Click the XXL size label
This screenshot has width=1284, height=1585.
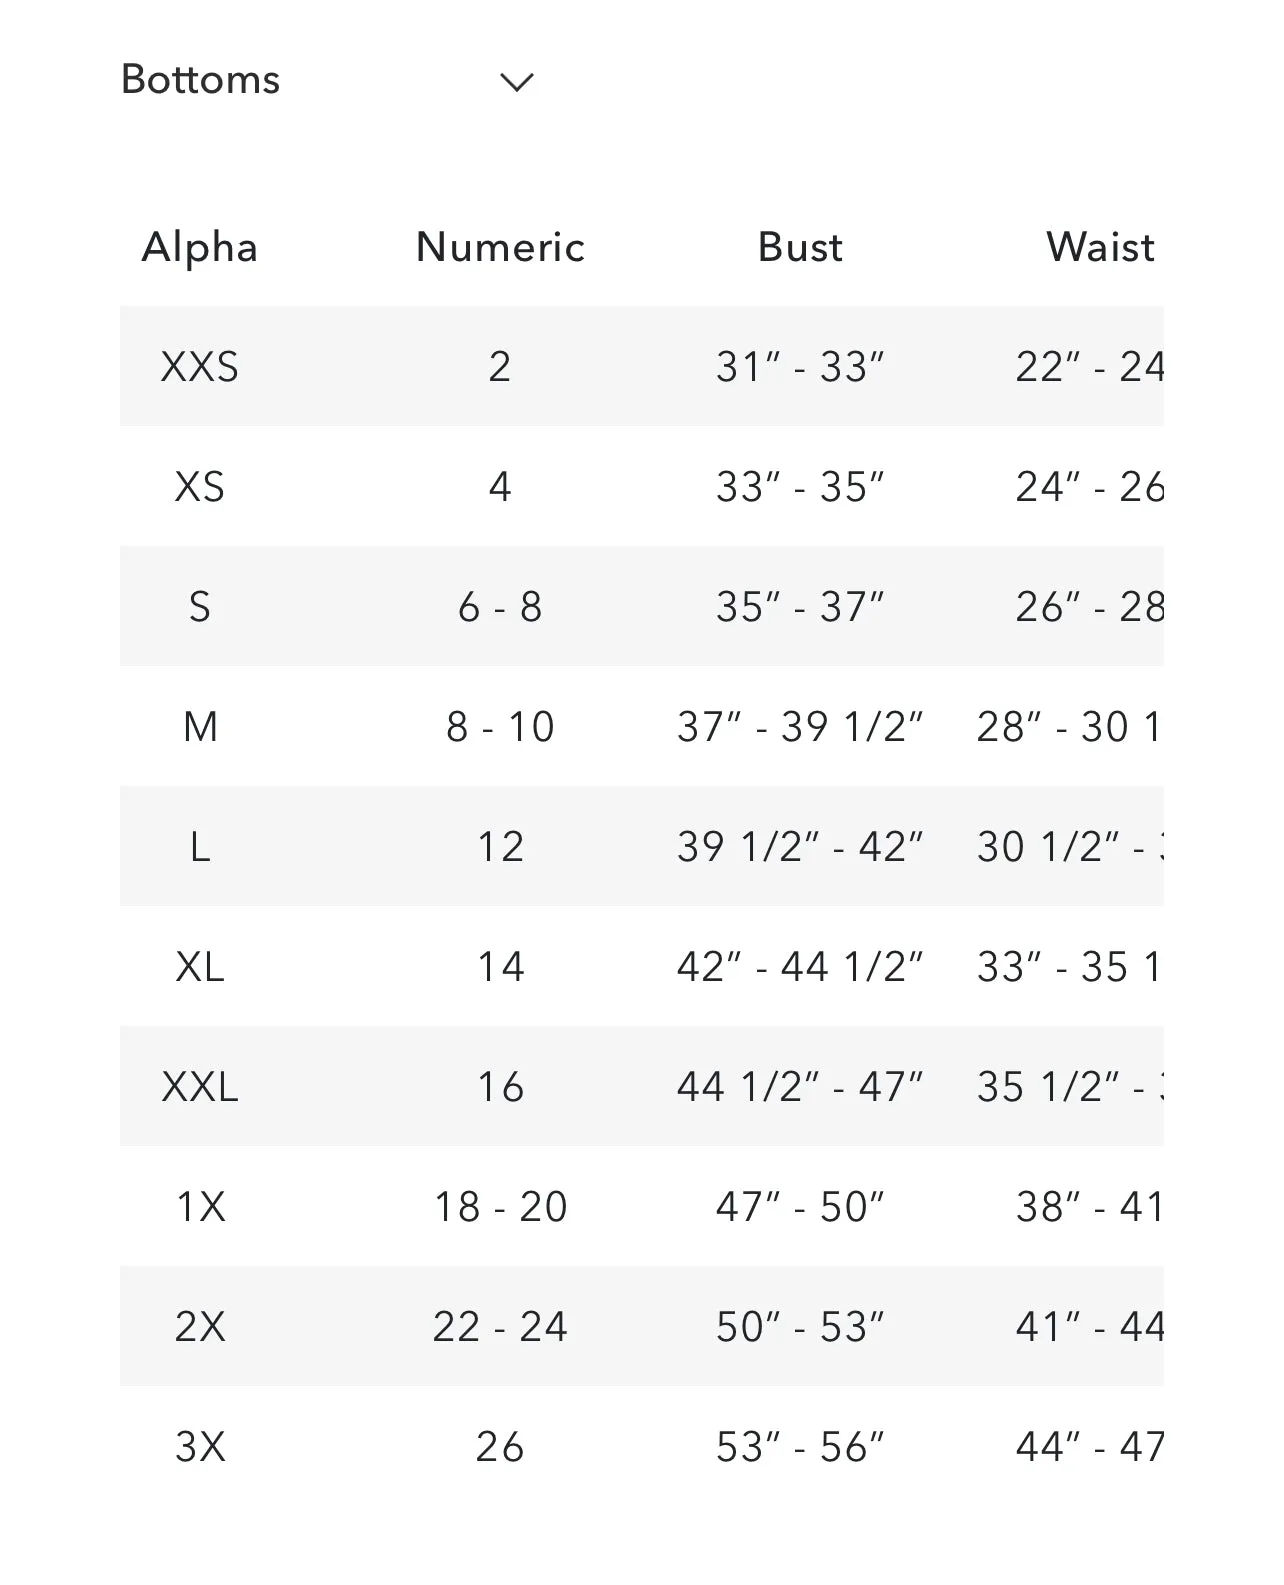click(x=200, y=1087)
